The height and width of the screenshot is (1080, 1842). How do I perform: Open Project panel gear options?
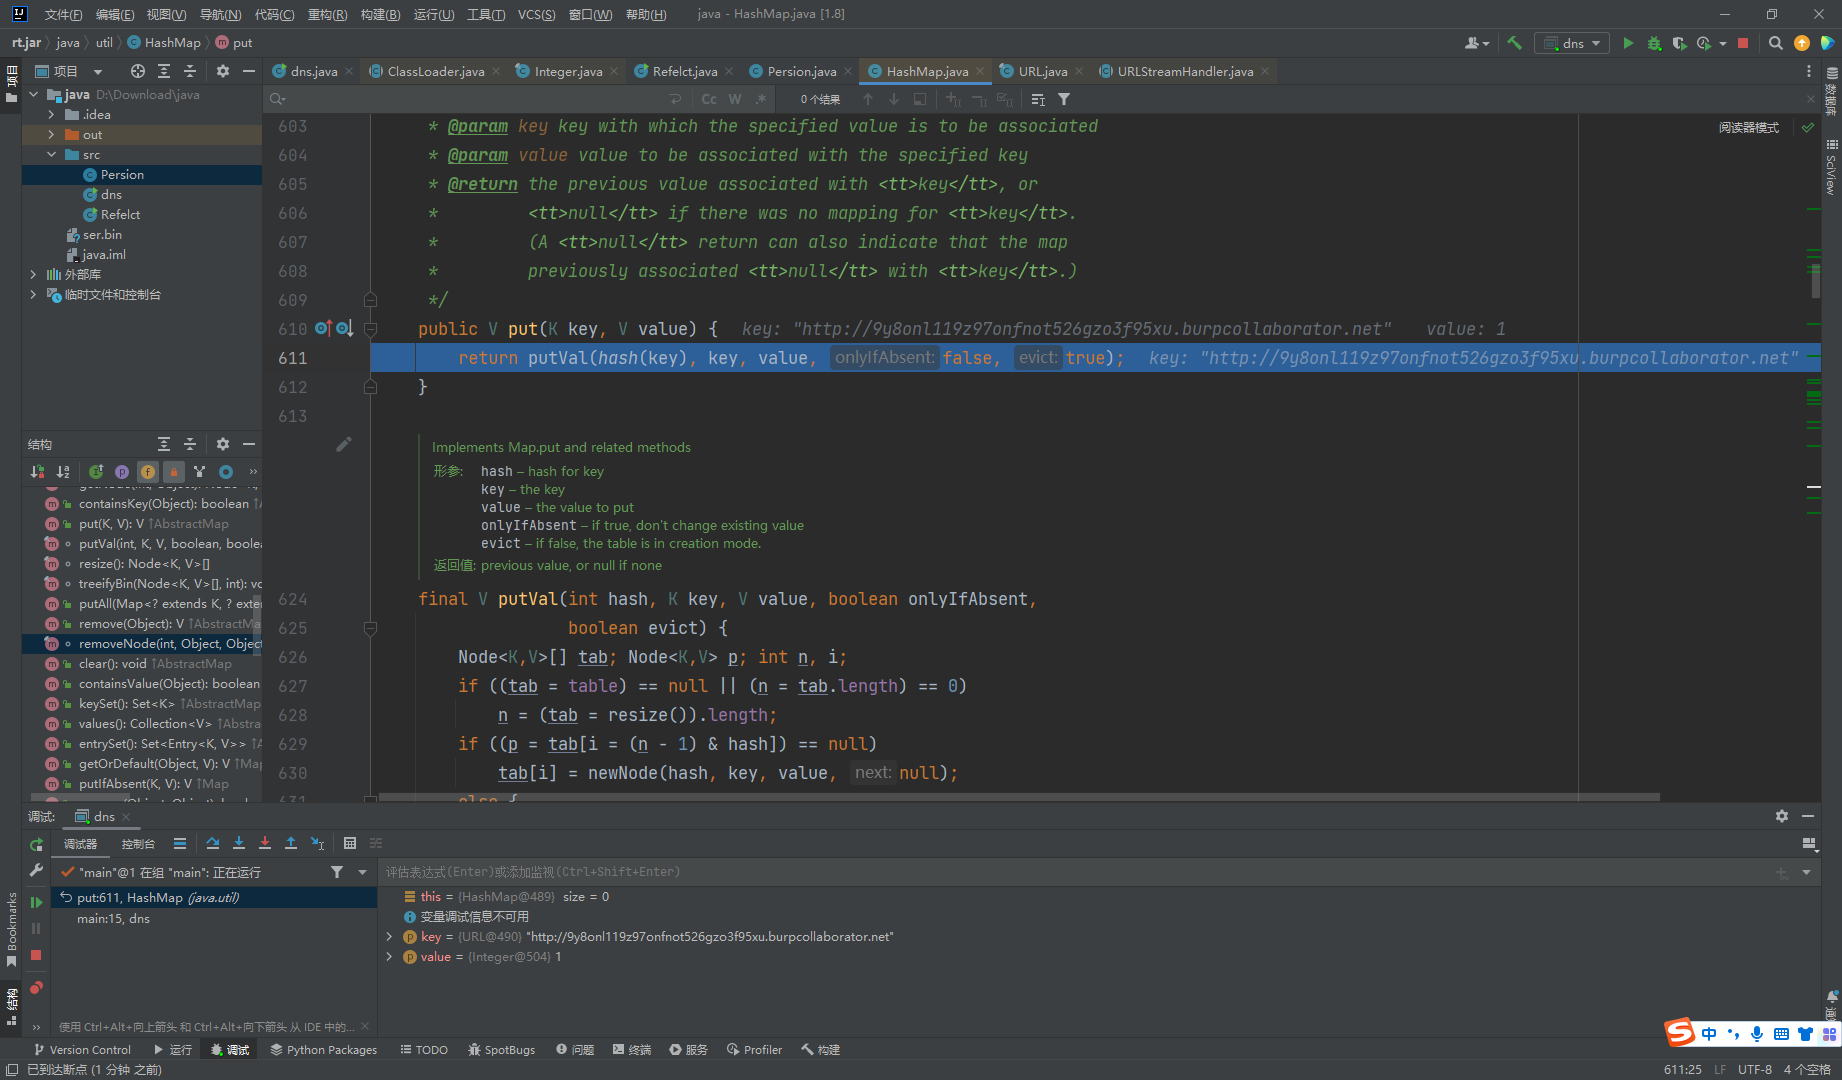tap(223, 71)
